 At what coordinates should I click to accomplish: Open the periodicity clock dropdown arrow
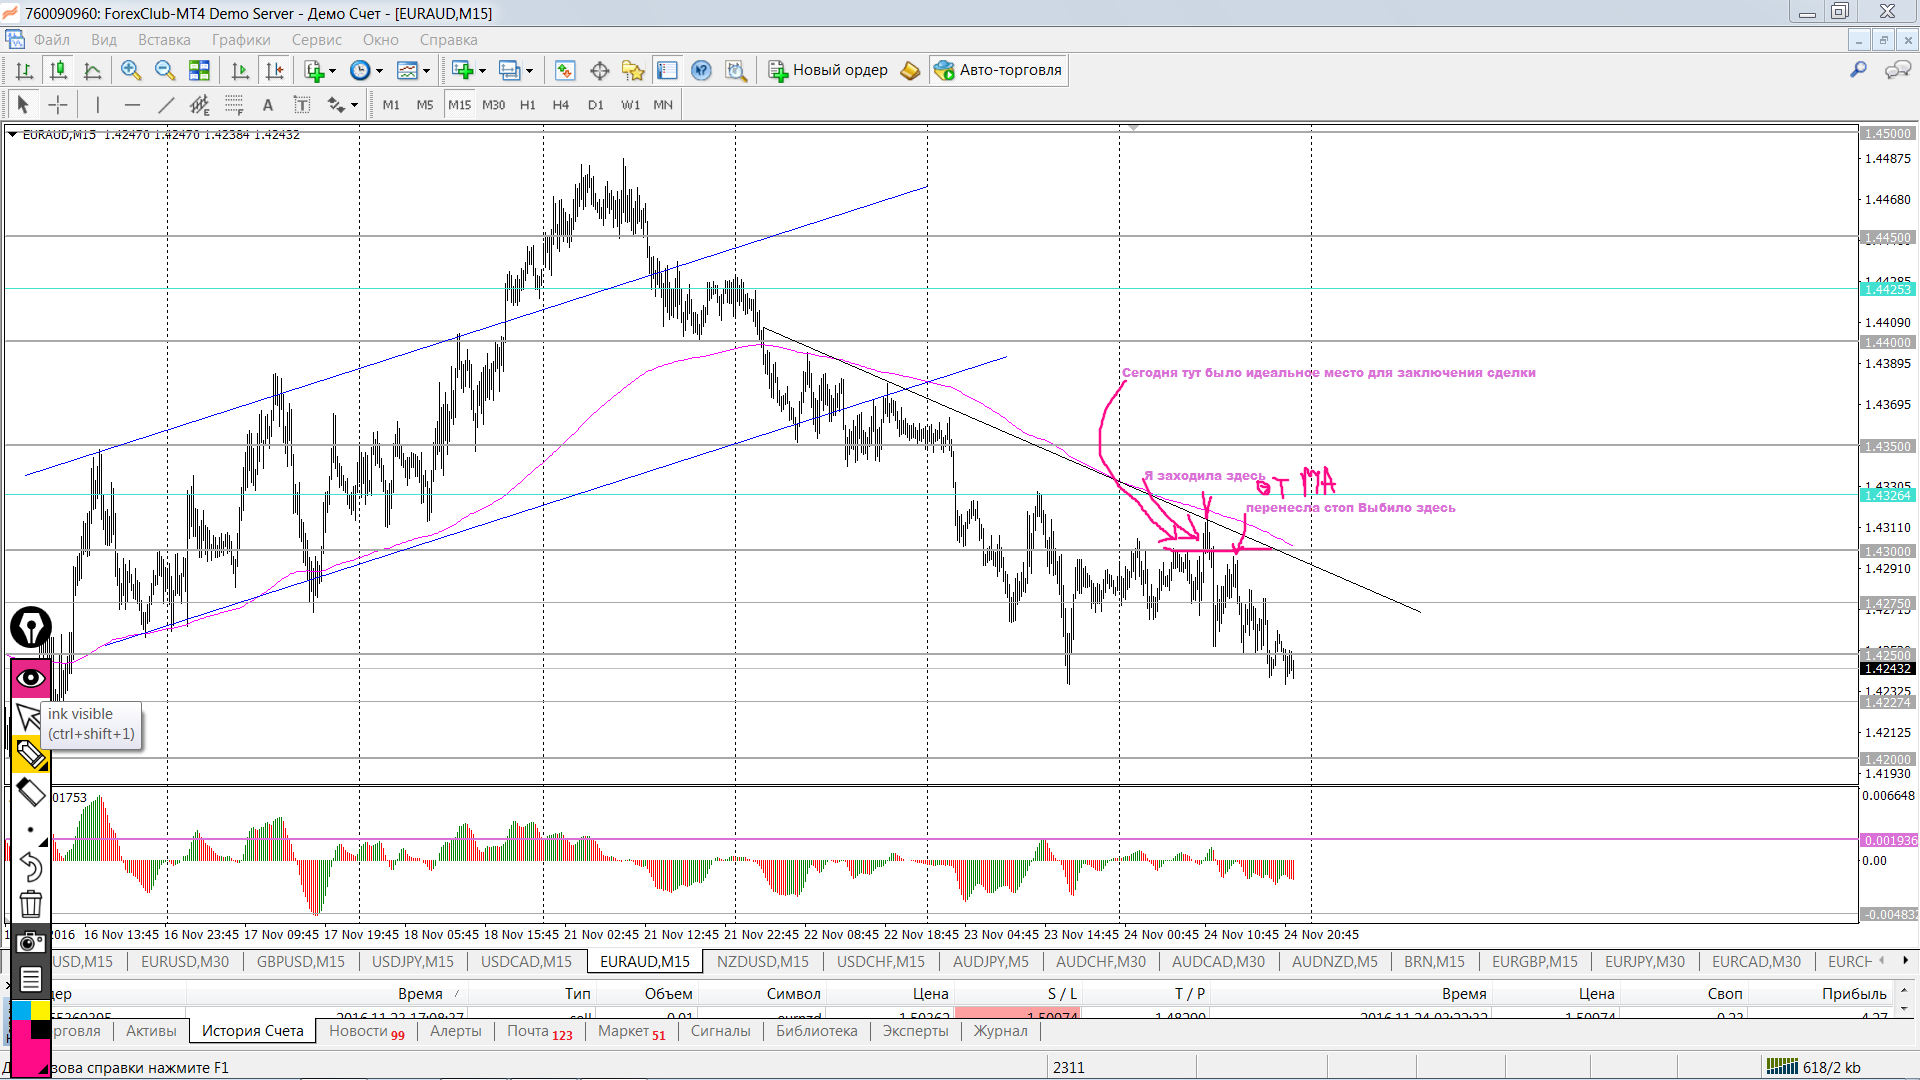(x=379, y=71)
